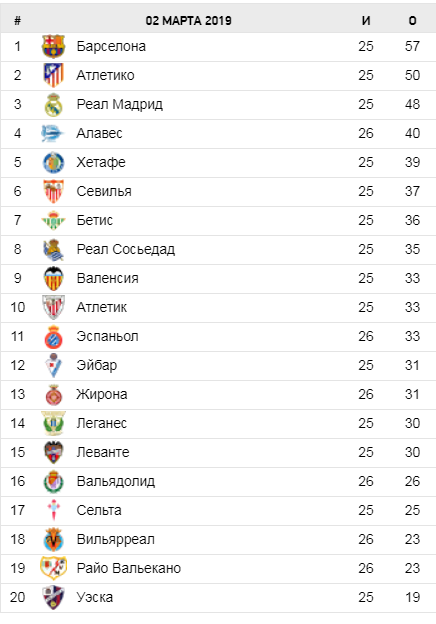436x624 pixels.
Task: Sort by the И games column header
Action: point(366,21)
